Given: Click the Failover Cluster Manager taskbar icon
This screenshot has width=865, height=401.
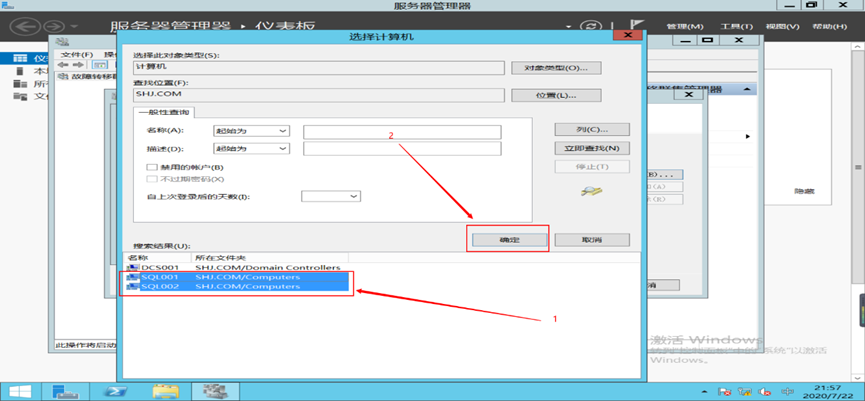Looking at the screenshot, I should pyautogui.click(x=216, y=391).
